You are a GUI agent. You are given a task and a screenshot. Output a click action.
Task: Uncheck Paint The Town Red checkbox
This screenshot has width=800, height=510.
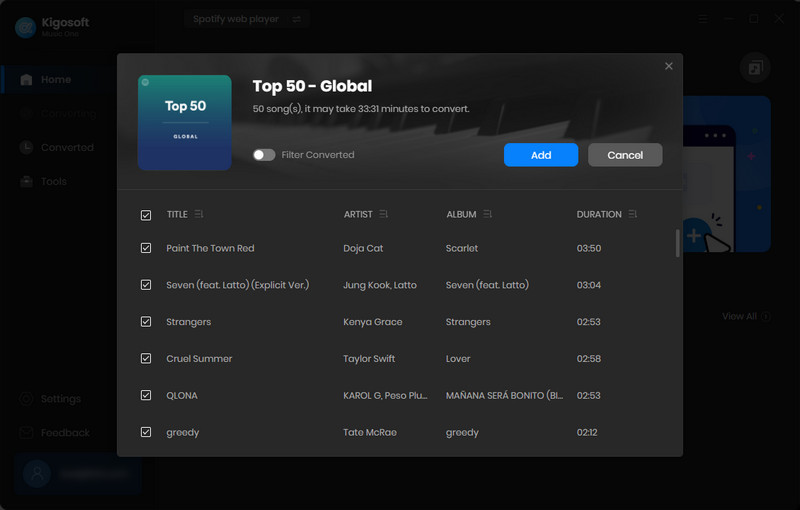pos(146,248)
